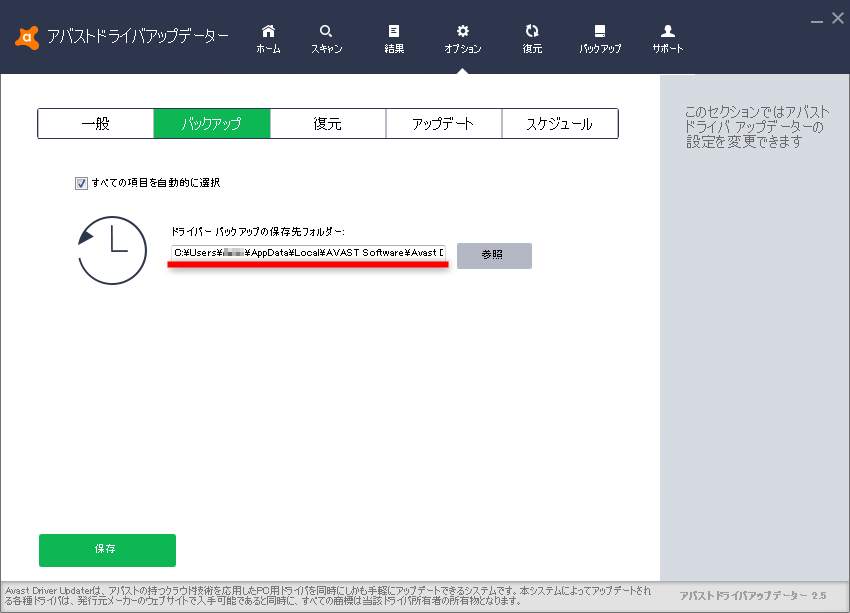Save settings with 保存 button
Screen dimensions: 850x613
[x=106, y=550]
